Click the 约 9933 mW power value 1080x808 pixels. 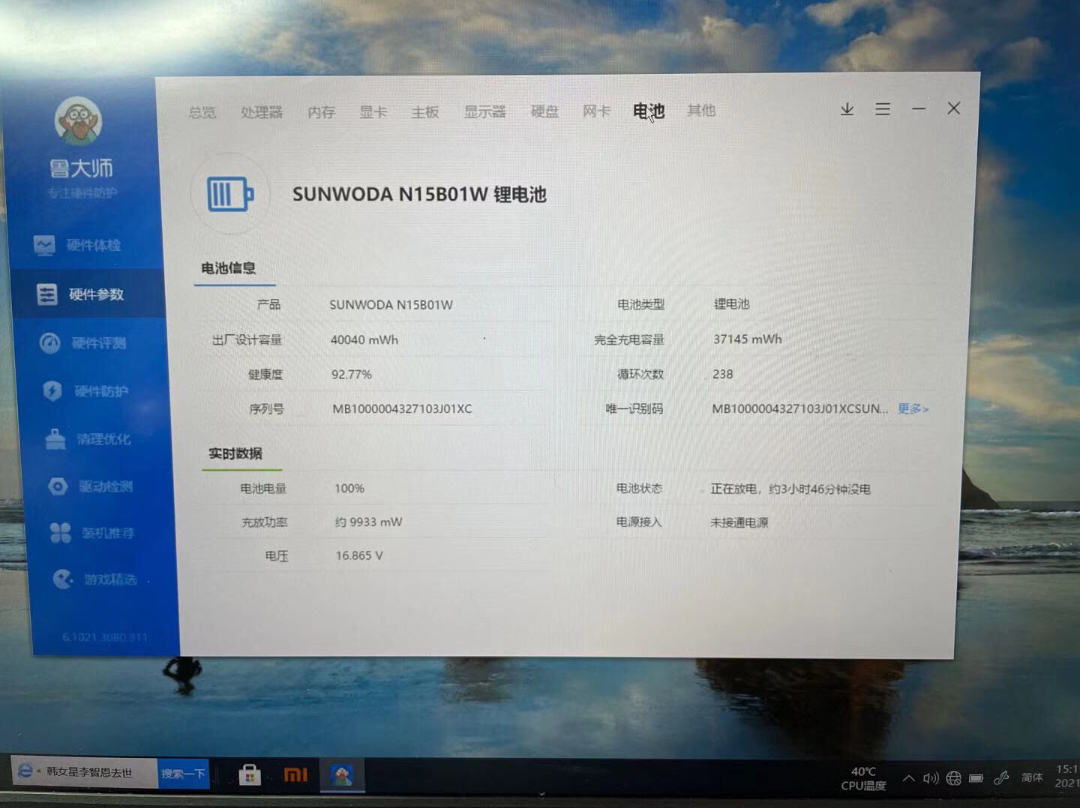click(x=368, y=522)
